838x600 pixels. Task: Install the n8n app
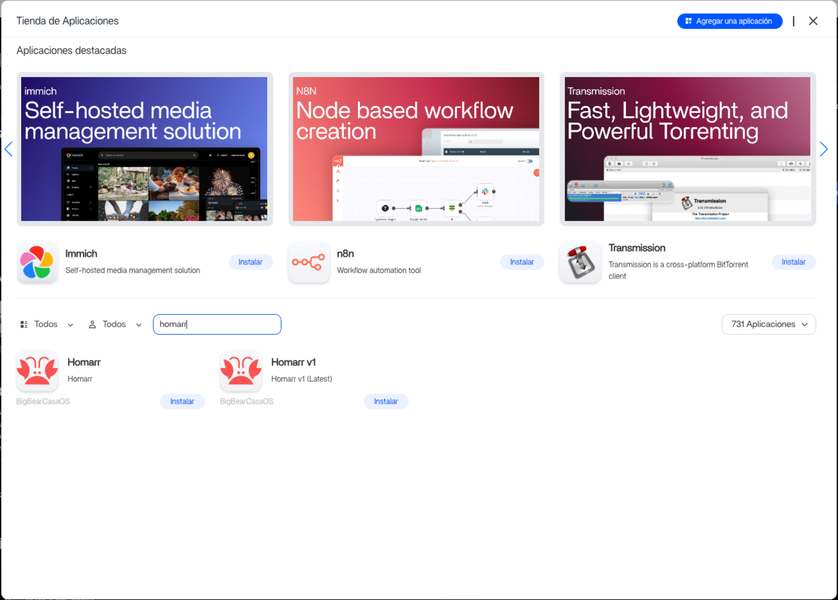(x=522, y=262)
